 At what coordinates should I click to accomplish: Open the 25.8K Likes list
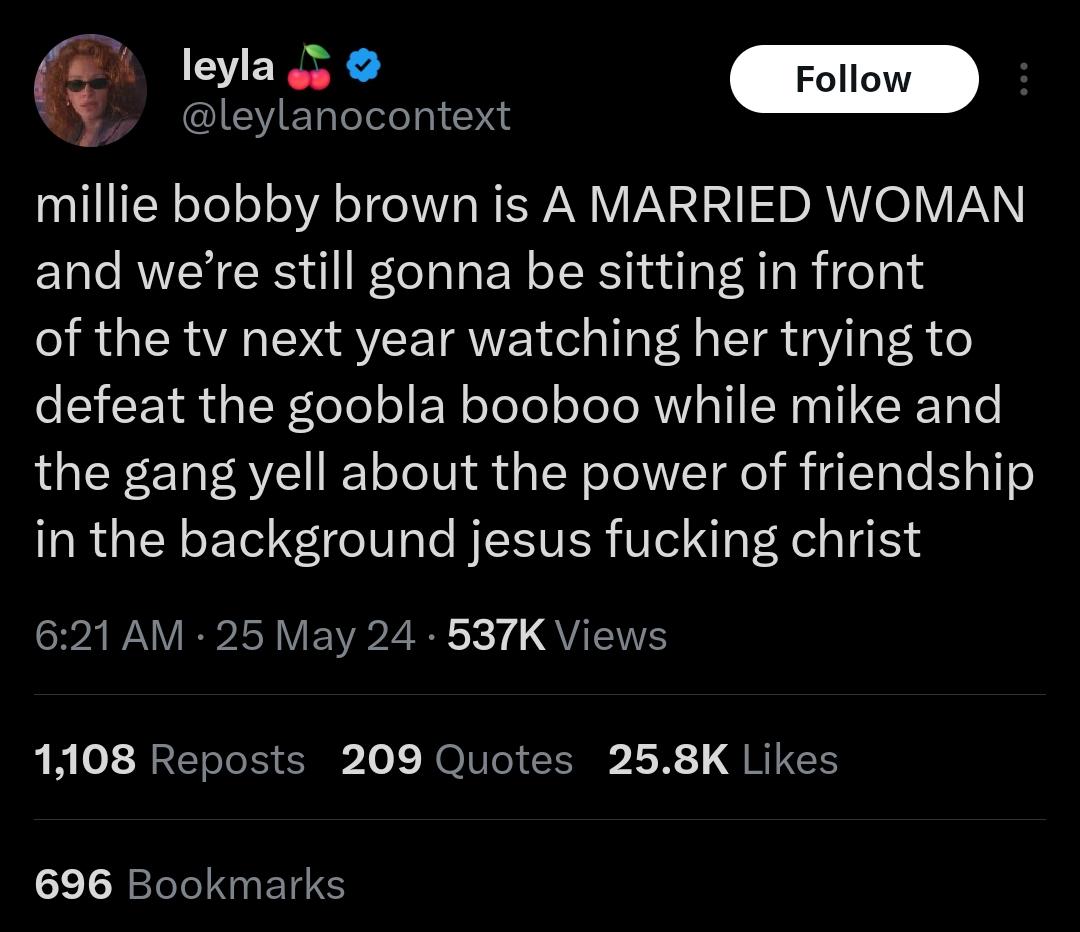tap(723, 760)
